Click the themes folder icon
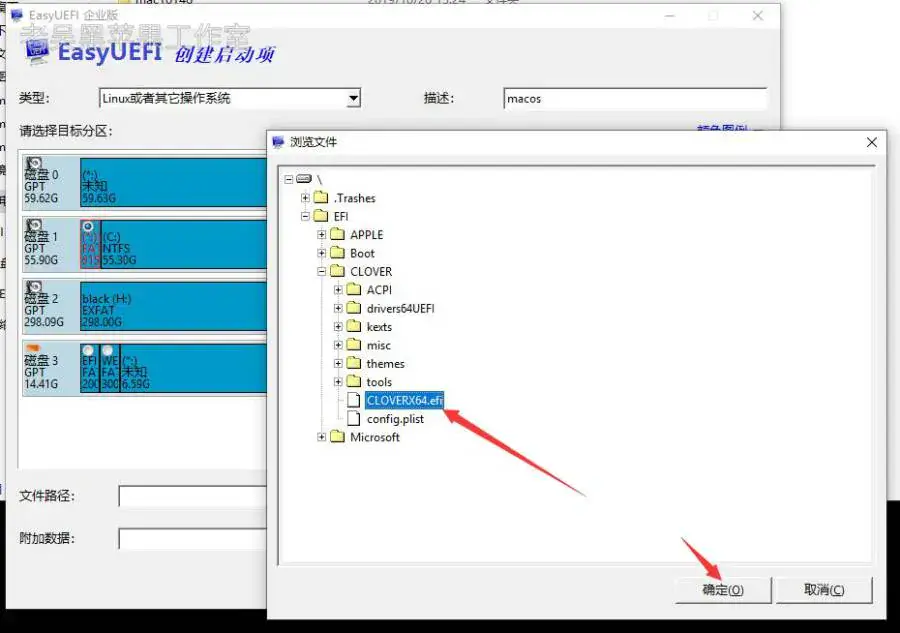Image resolution: width=900 pixels, height=633 pixels. pos(354,363)
